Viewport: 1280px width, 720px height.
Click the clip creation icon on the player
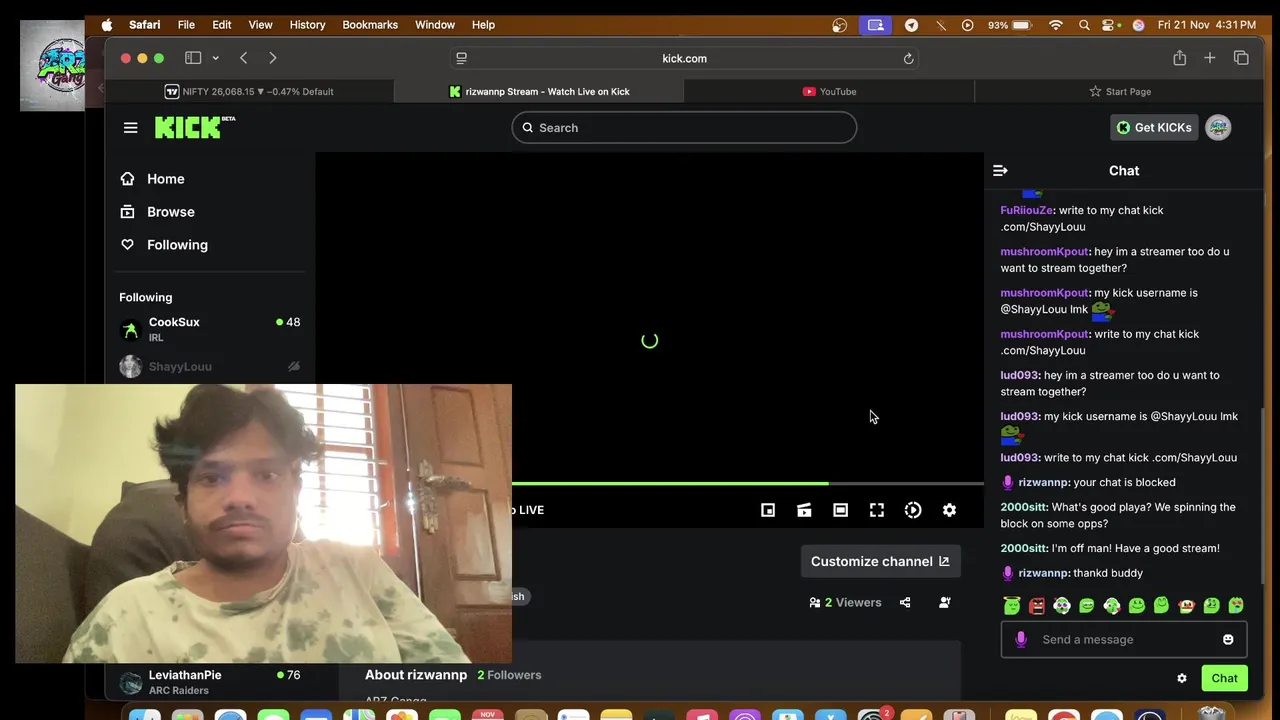coord(804,510)
